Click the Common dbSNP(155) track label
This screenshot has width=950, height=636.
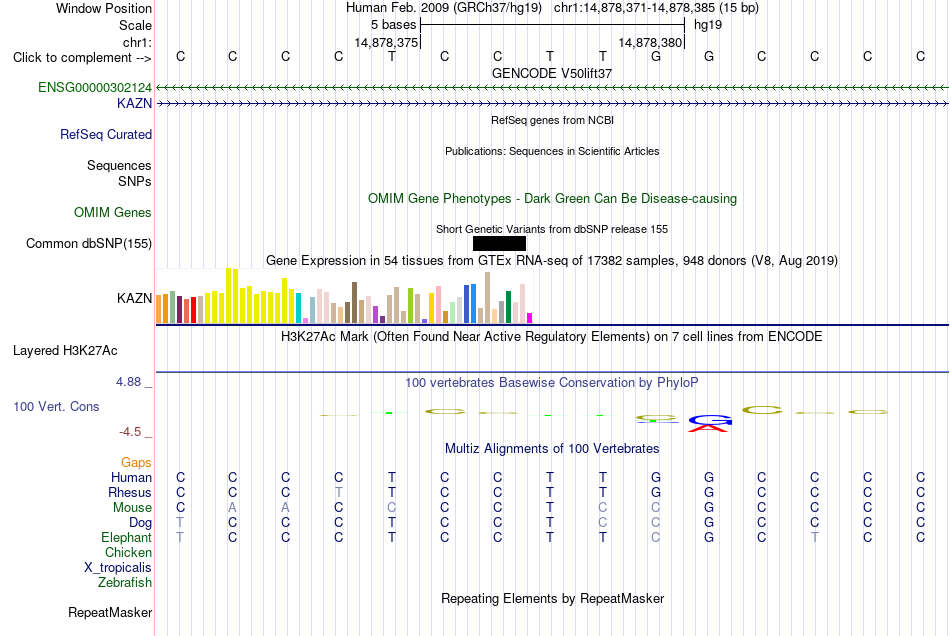[x=89, y=243]
